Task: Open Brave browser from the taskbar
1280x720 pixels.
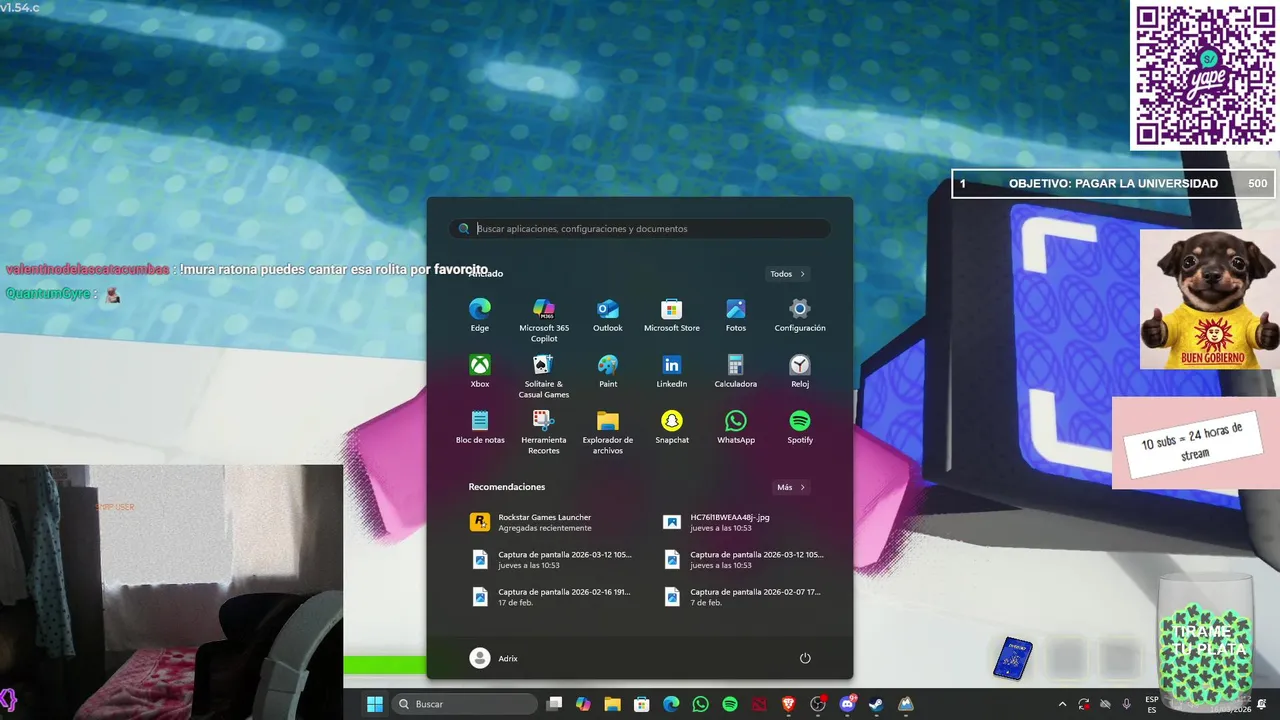Action: coord(788,704)
